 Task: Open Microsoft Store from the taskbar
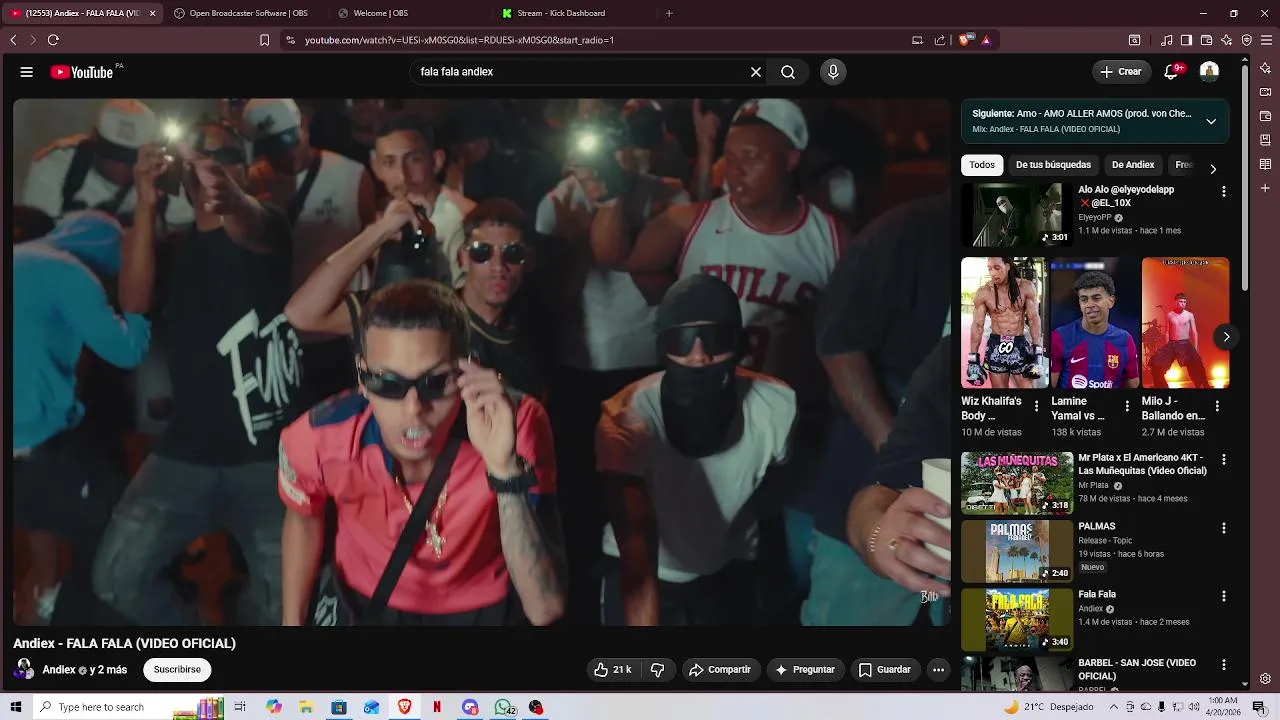click(339, 707)
